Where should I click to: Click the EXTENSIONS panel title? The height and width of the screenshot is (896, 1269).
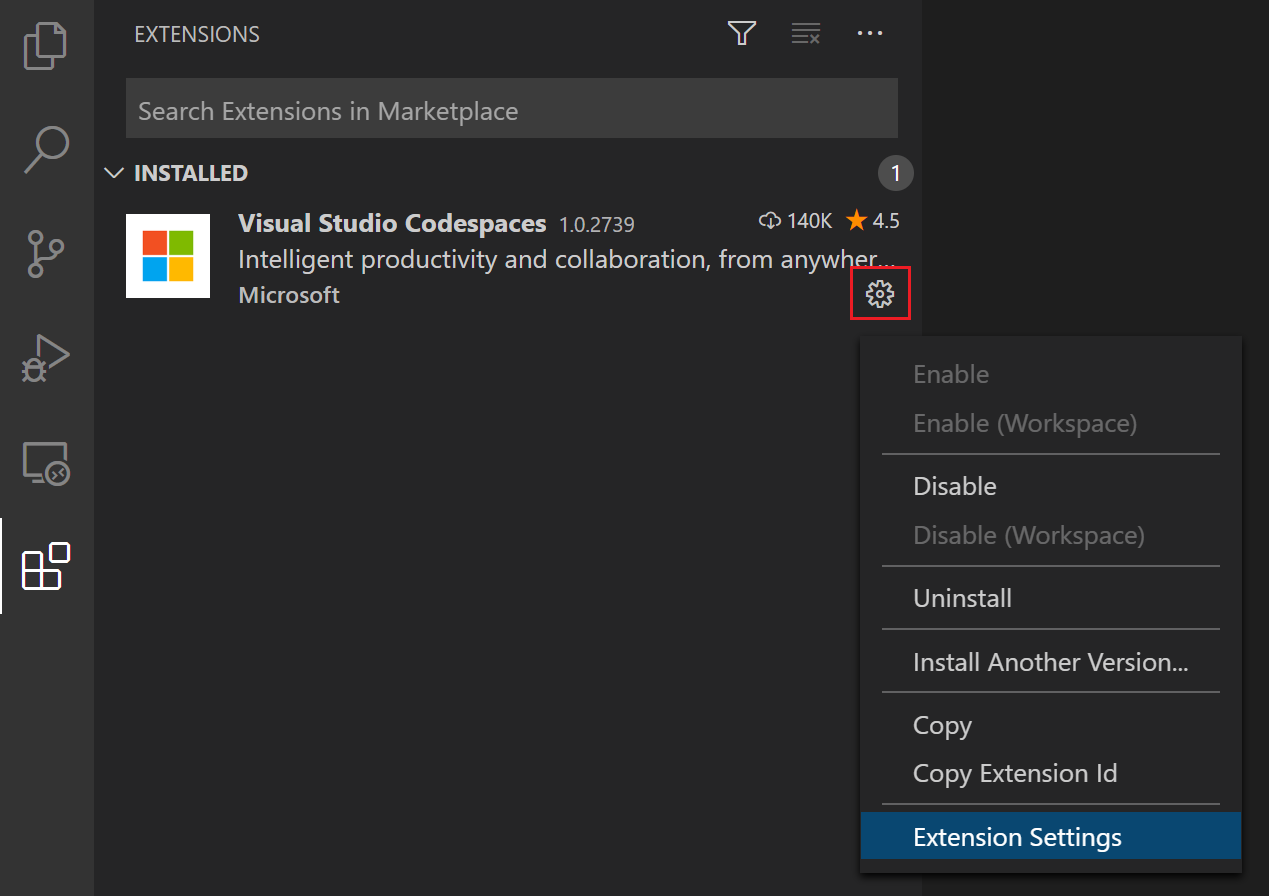(197, 34)
